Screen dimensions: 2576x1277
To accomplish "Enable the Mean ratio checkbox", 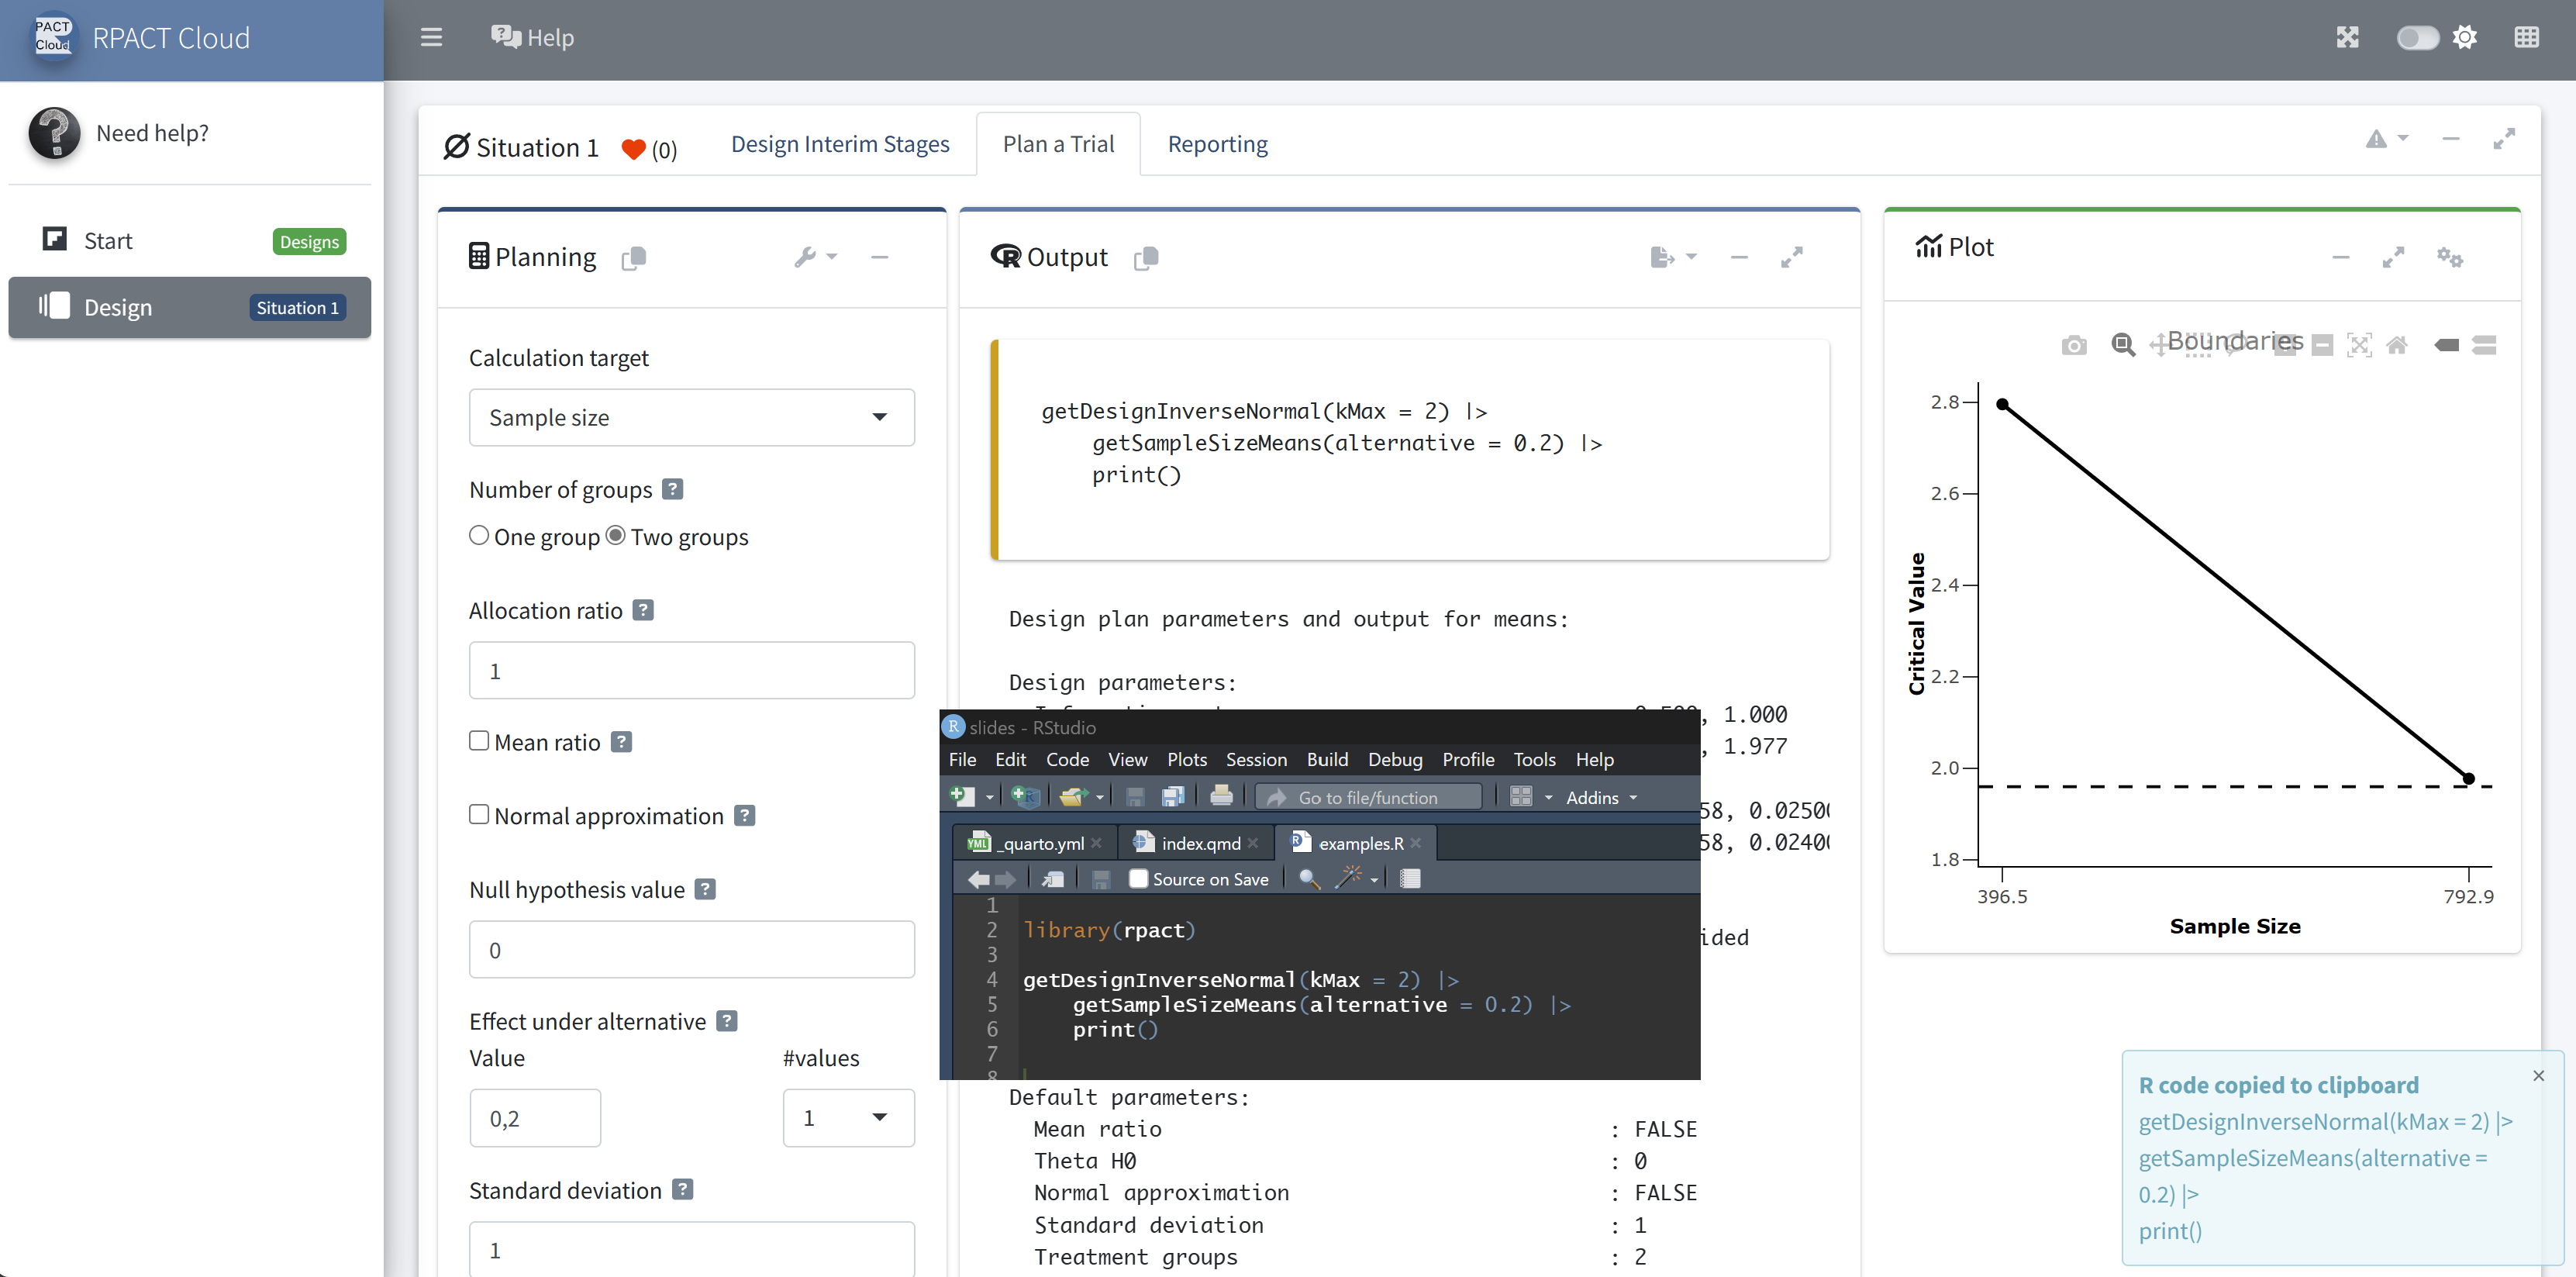I will (x=479, y=741).
